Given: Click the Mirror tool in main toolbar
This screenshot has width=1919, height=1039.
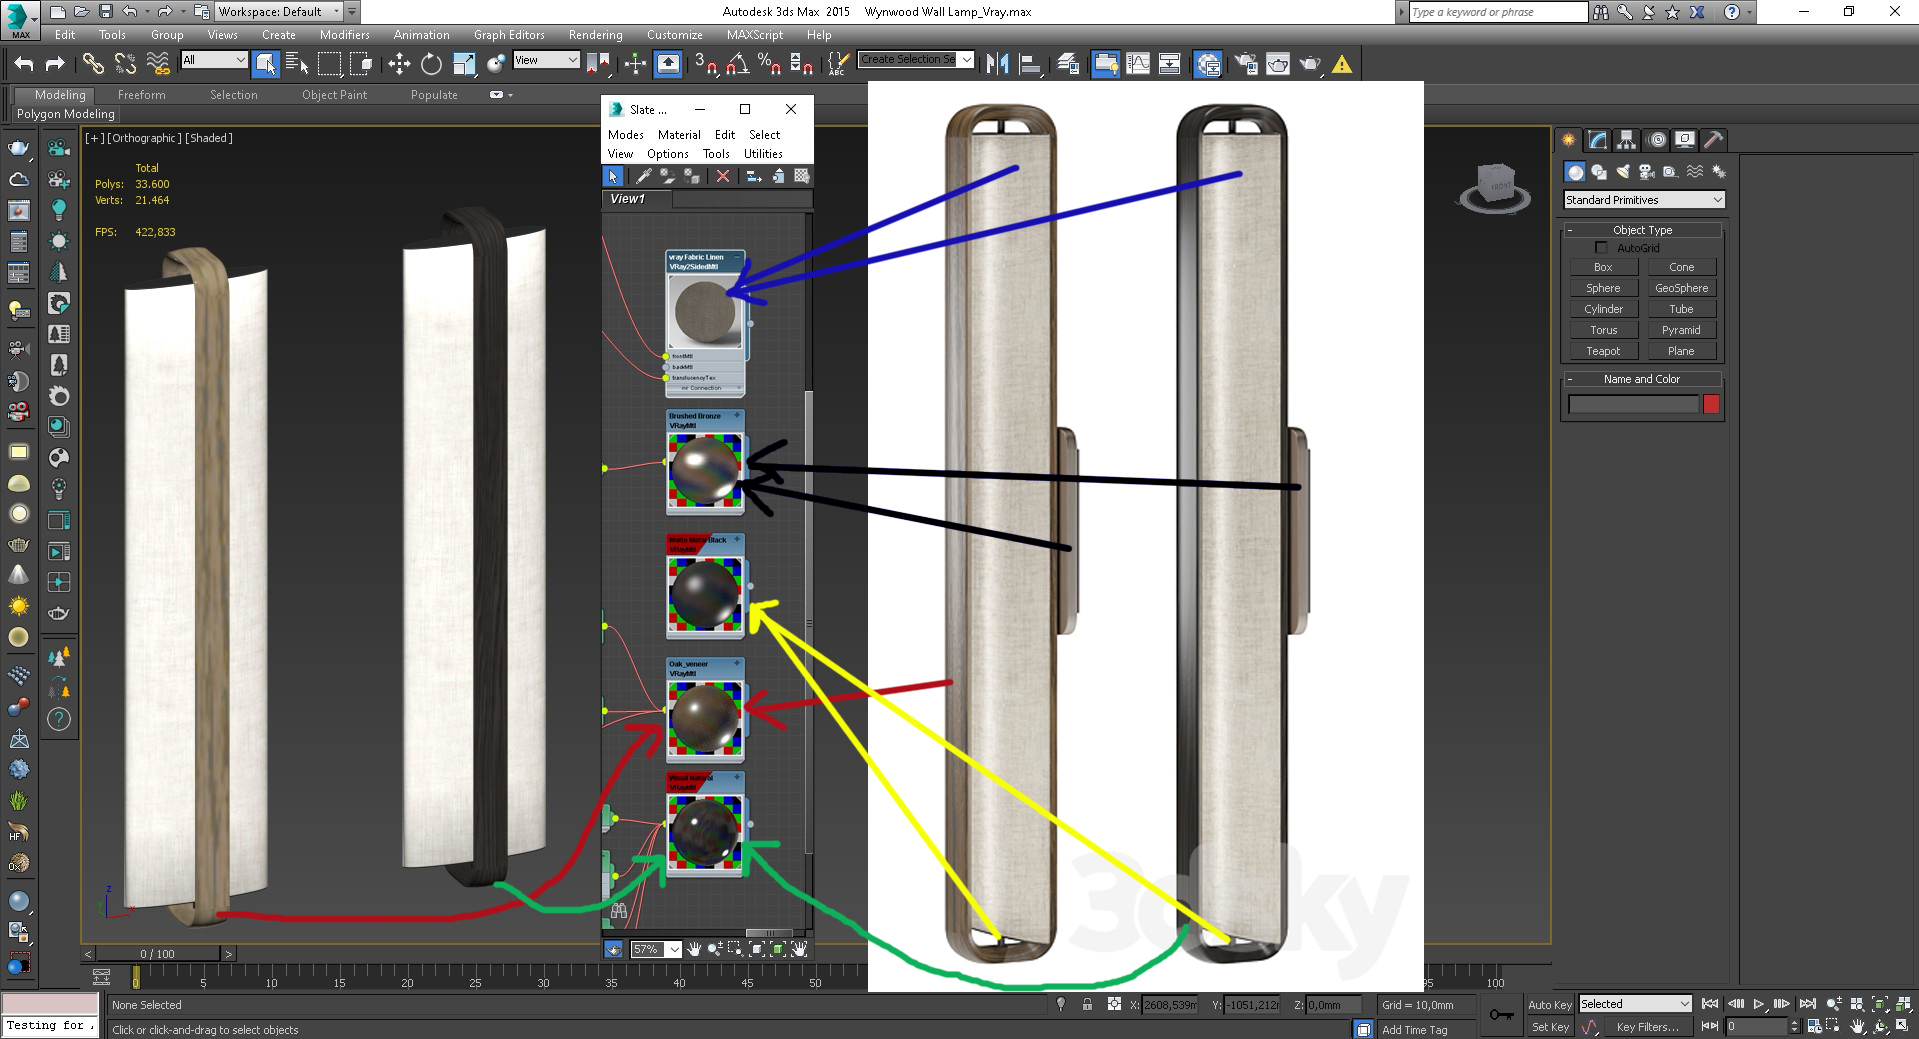Looking at the screenshot, I should [x=997, y=64].
